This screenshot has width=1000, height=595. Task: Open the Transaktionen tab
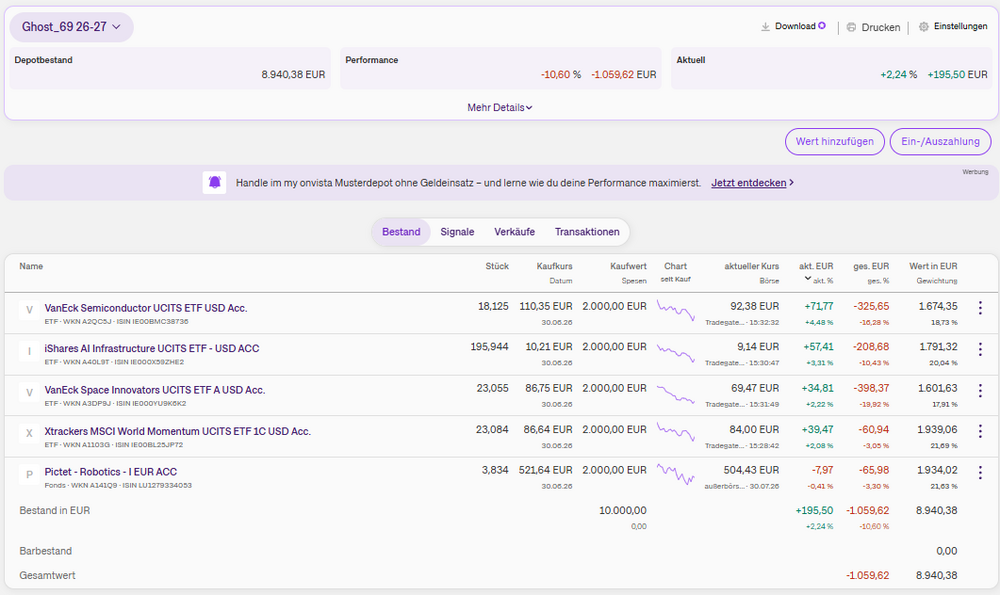point(587,231)
